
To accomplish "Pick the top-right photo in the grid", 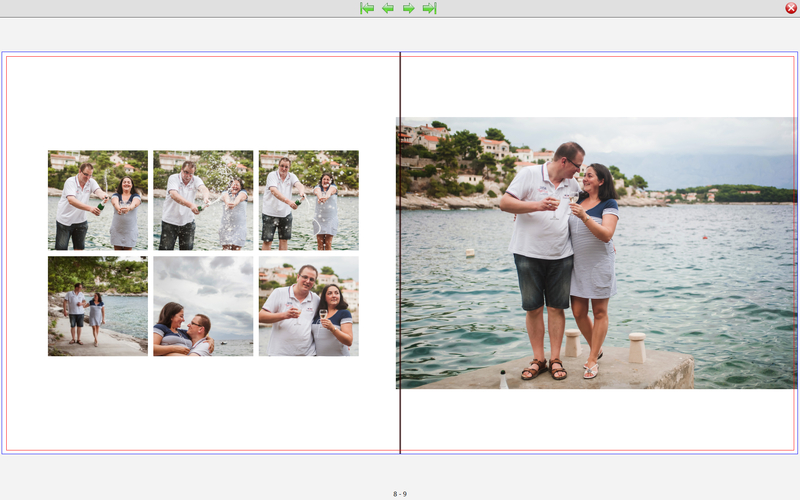I will tap(308, 200).
